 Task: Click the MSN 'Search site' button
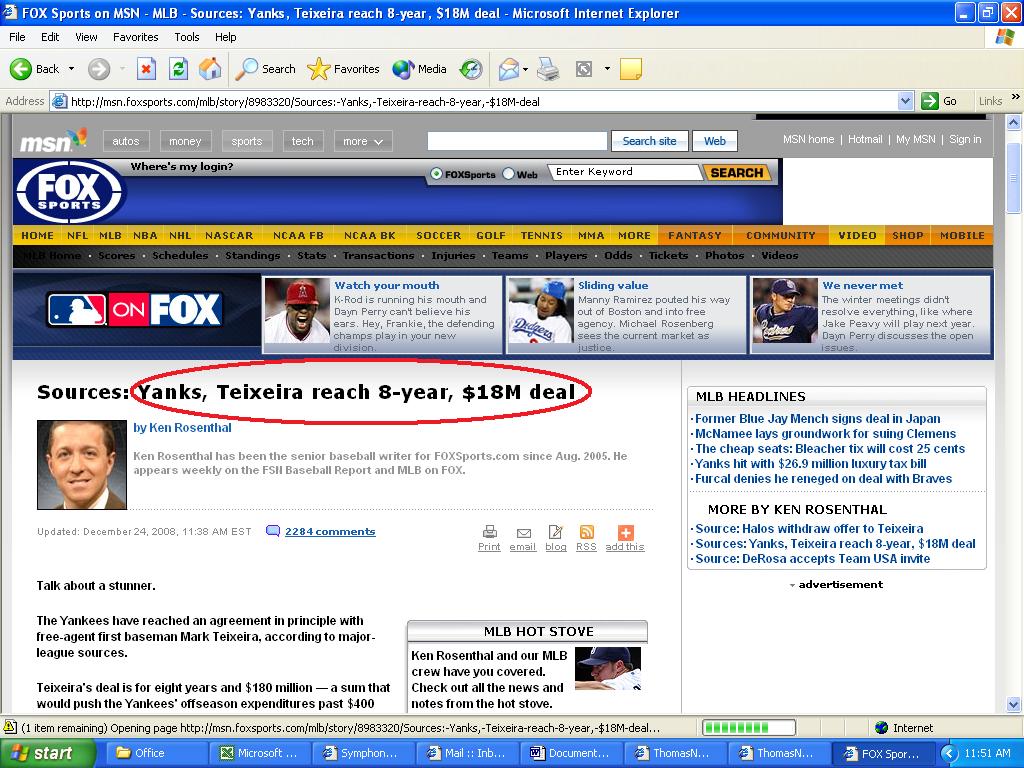(x=649, y=141)
